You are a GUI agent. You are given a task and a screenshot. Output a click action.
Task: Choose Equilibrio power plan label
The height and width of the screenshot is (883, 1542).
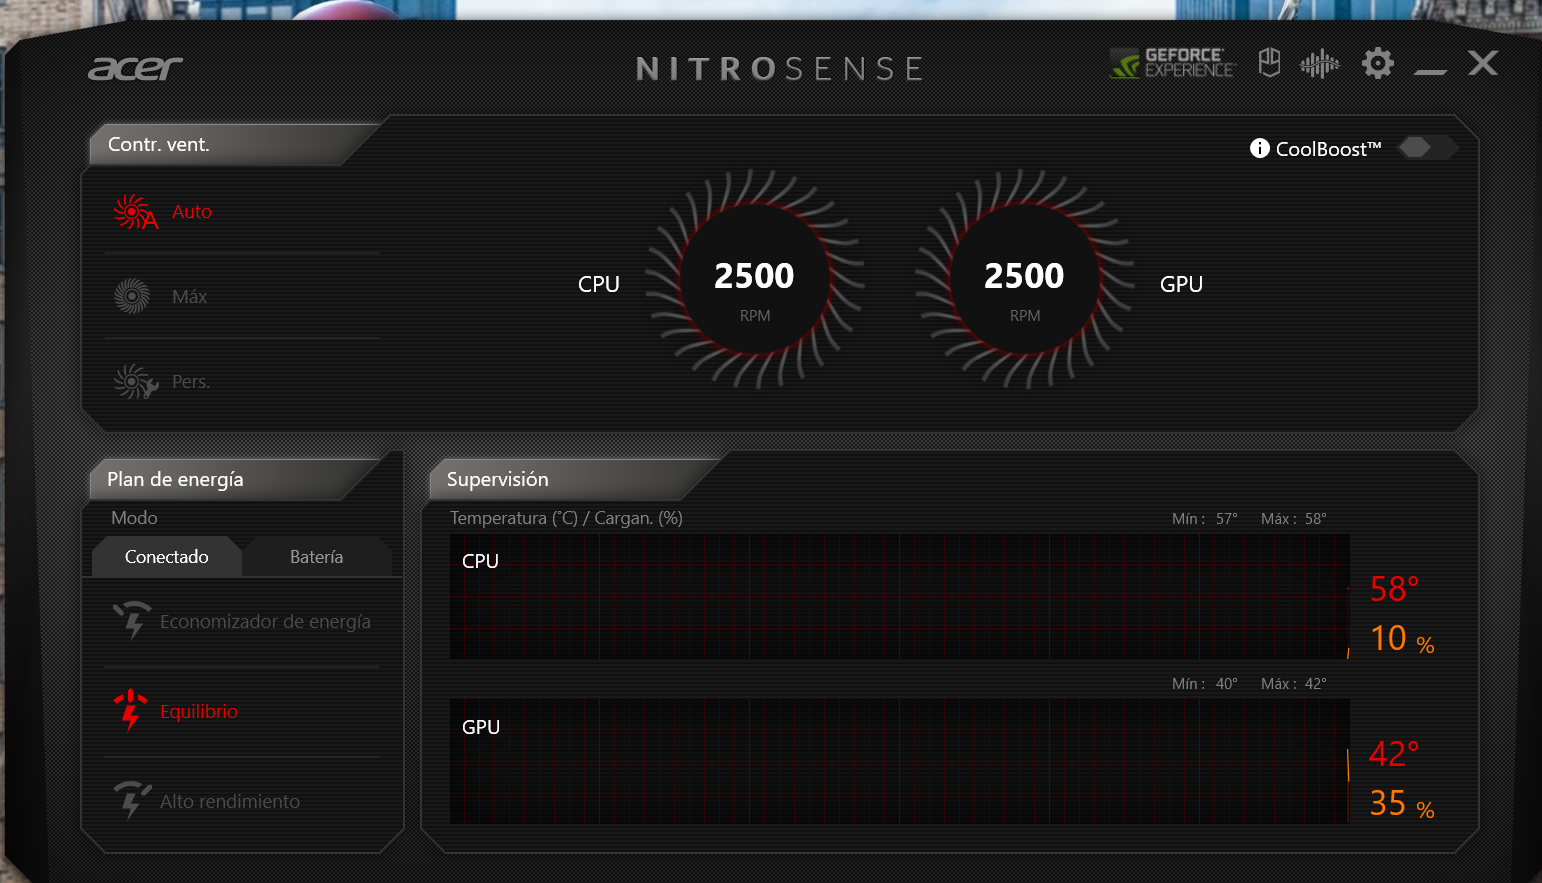[x=199, y=711]
